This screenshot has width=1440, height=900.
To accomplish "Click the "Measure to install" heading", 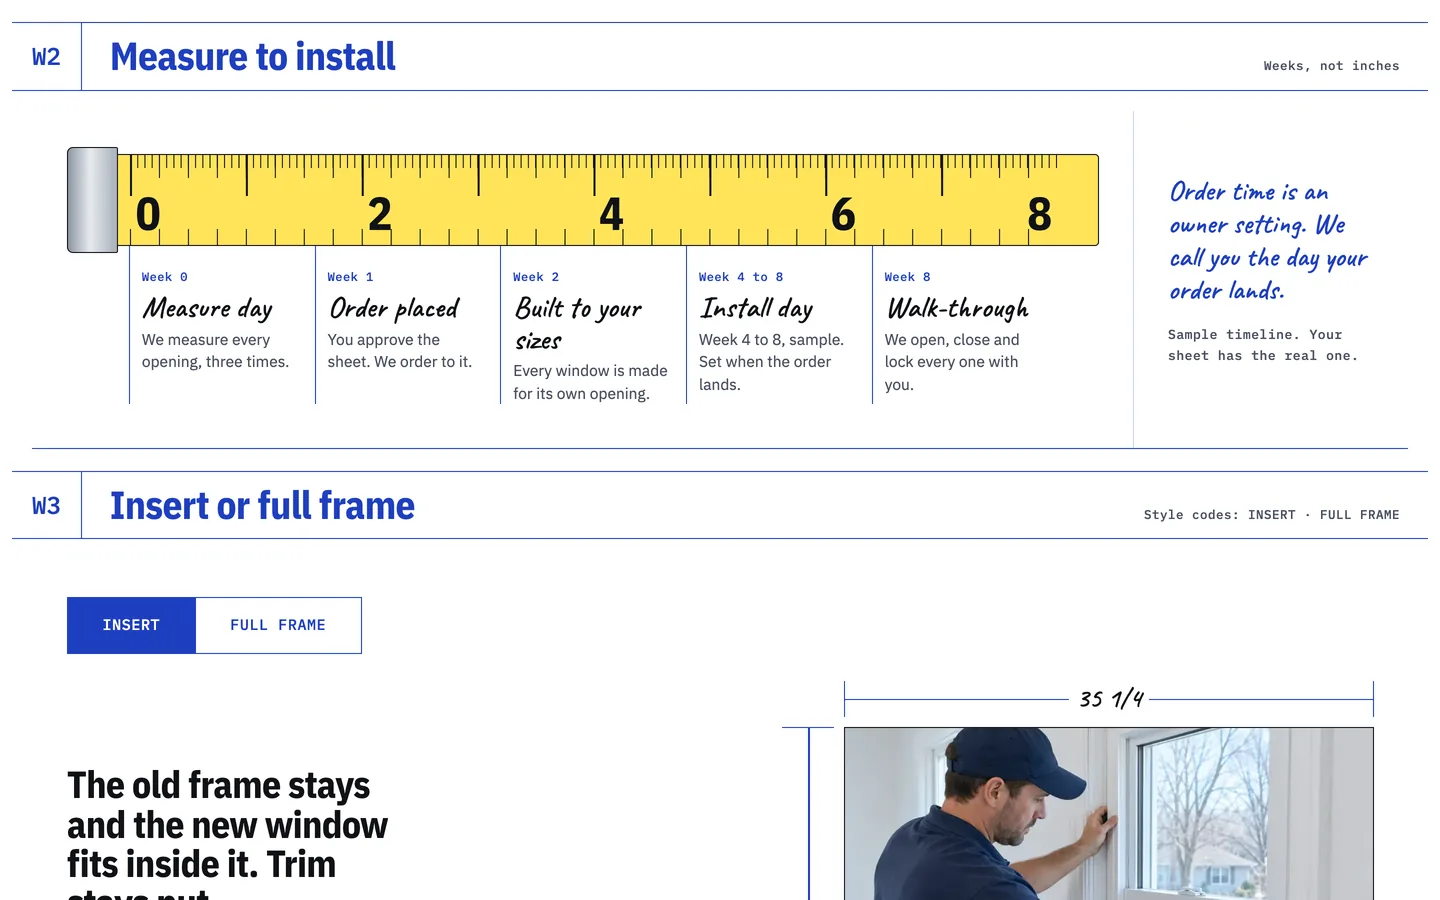I will pos(253,57).
